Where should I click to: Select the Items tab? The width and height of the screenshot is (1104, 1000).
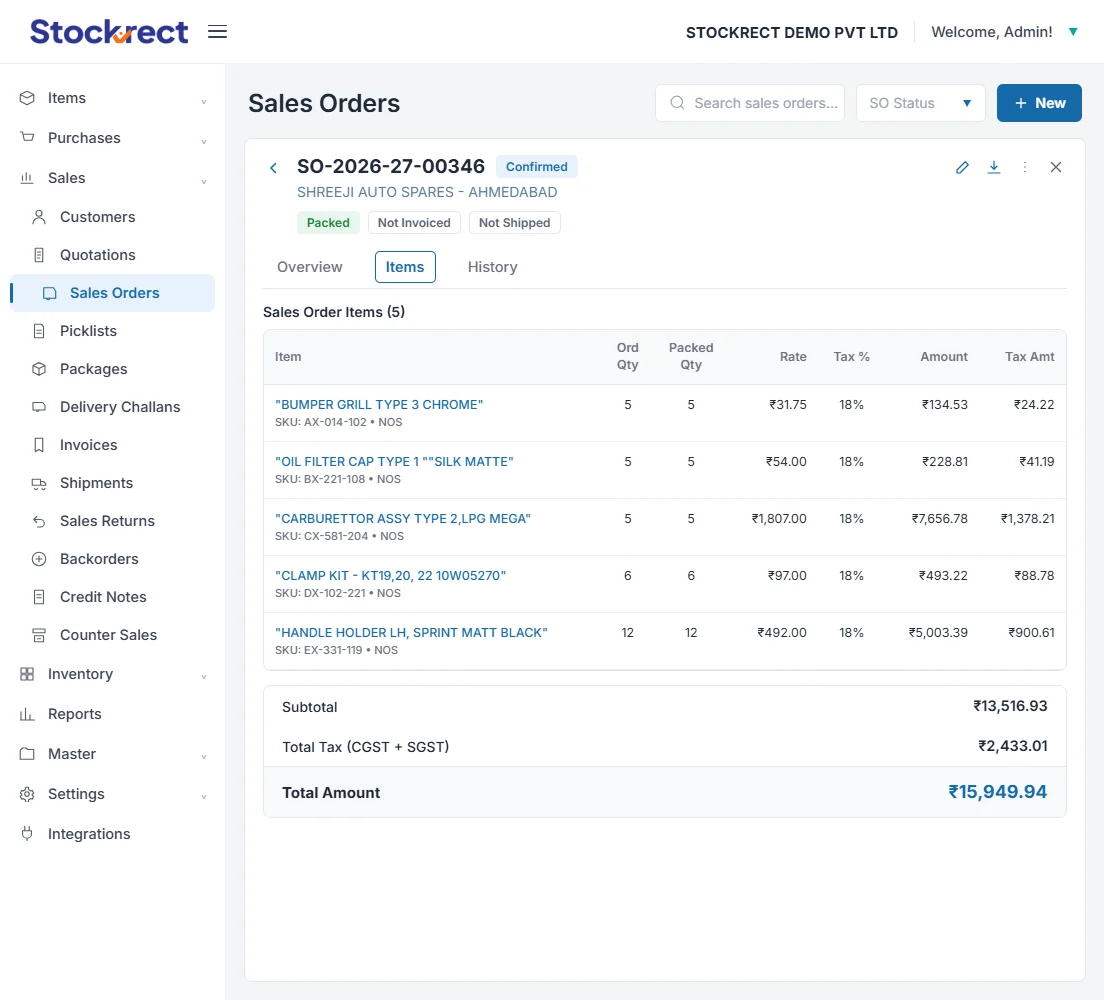point(405,267)
